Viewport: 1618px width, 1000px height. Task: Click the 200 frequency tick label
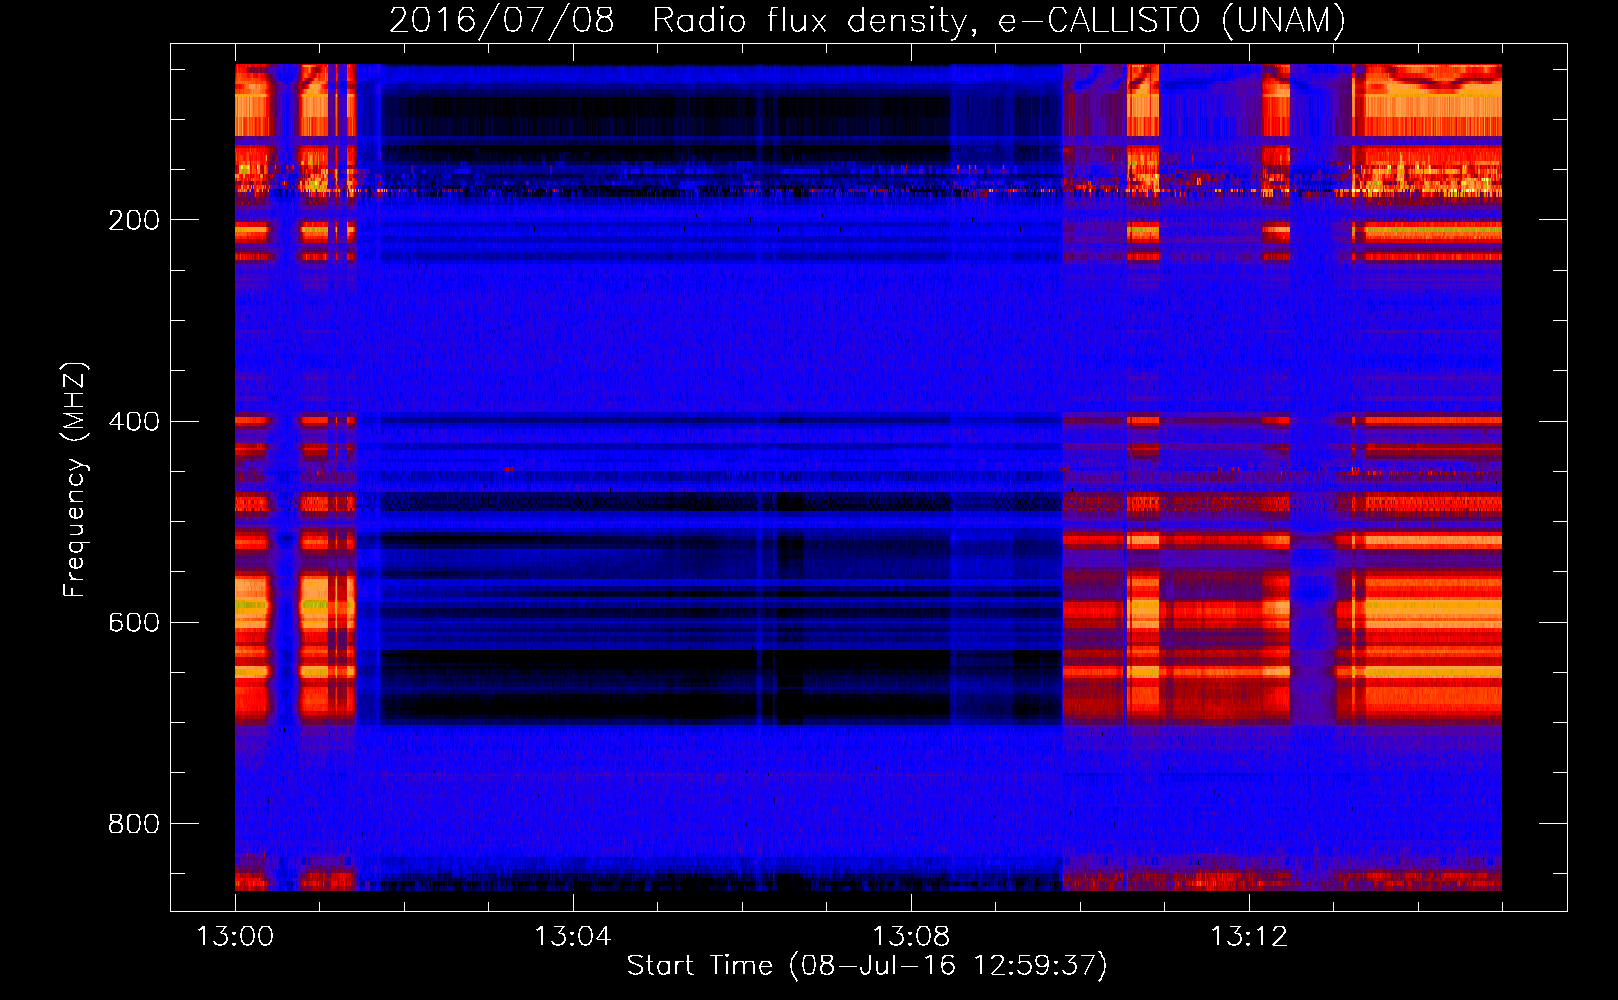(134, 220)
